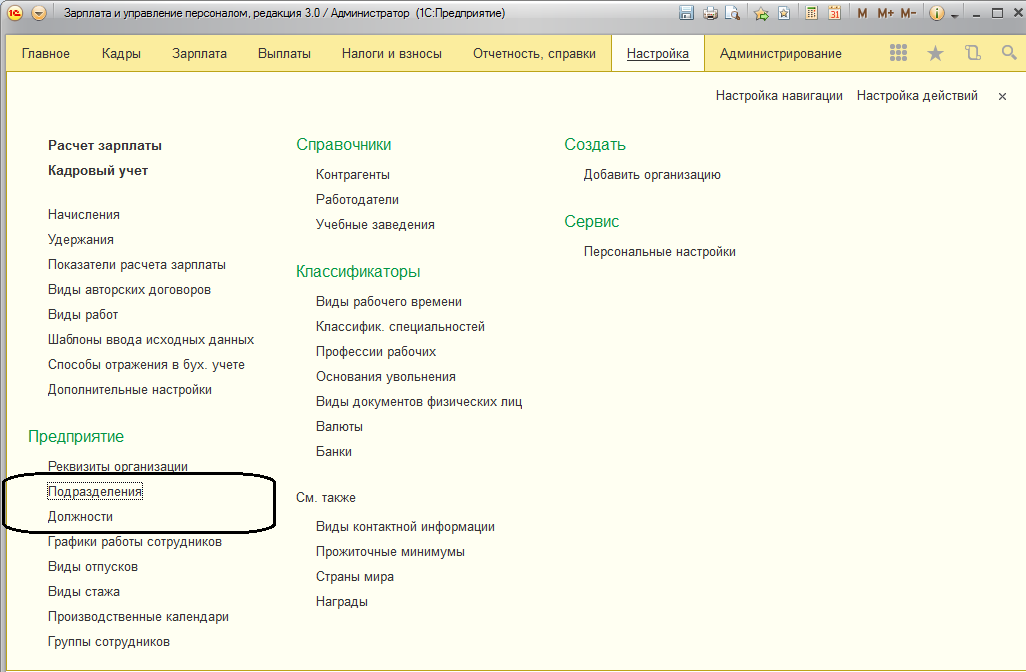Open Графики работы сотрудников
Viewport: 1026px width, 672px height.
[135, 542]
